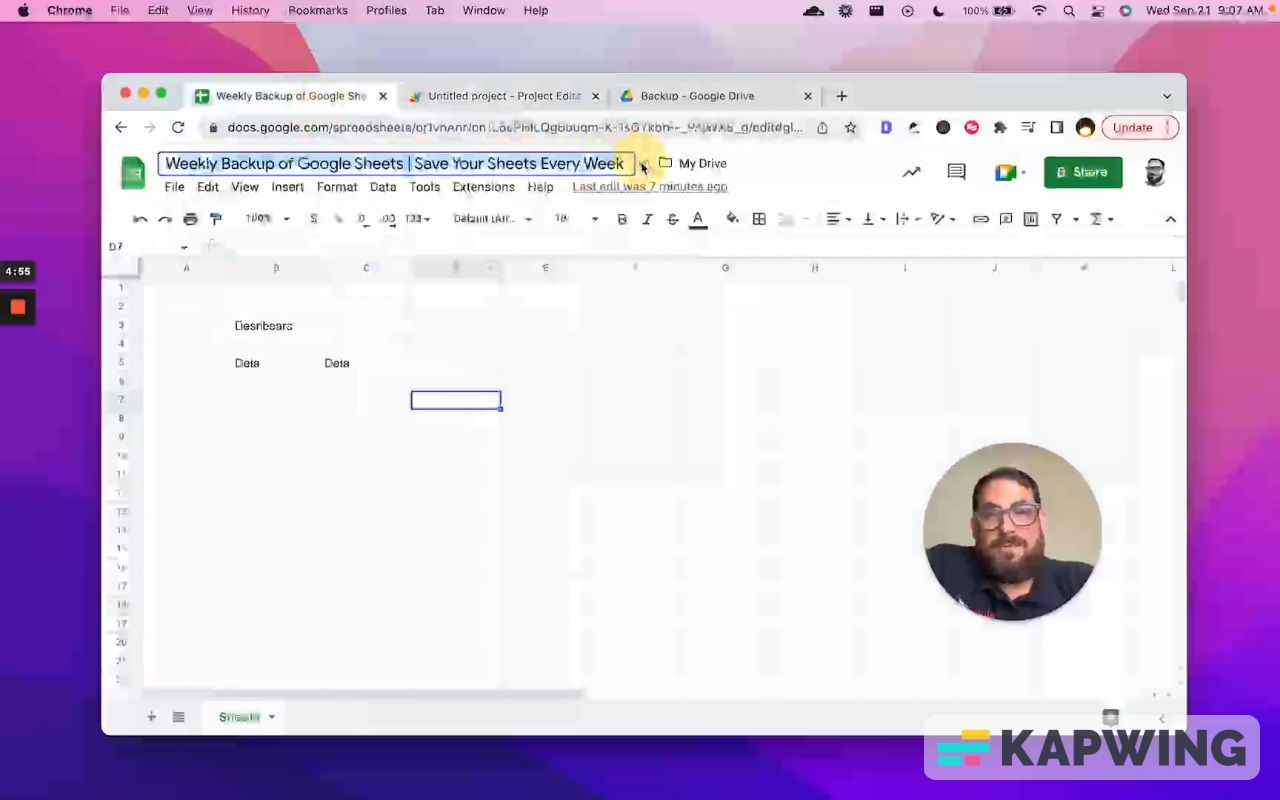Toggle bold formatting
Image resolution: width=1280 pixels, height=800 pixels.
click(622, 219)
